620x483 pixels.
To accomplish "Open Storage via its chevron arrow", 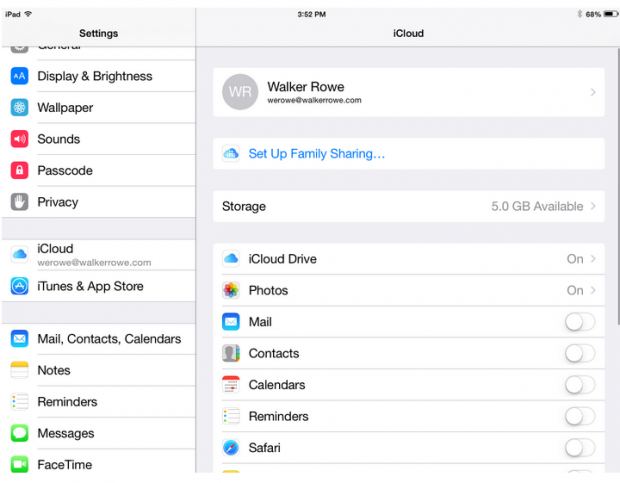I will click(593, 206).
